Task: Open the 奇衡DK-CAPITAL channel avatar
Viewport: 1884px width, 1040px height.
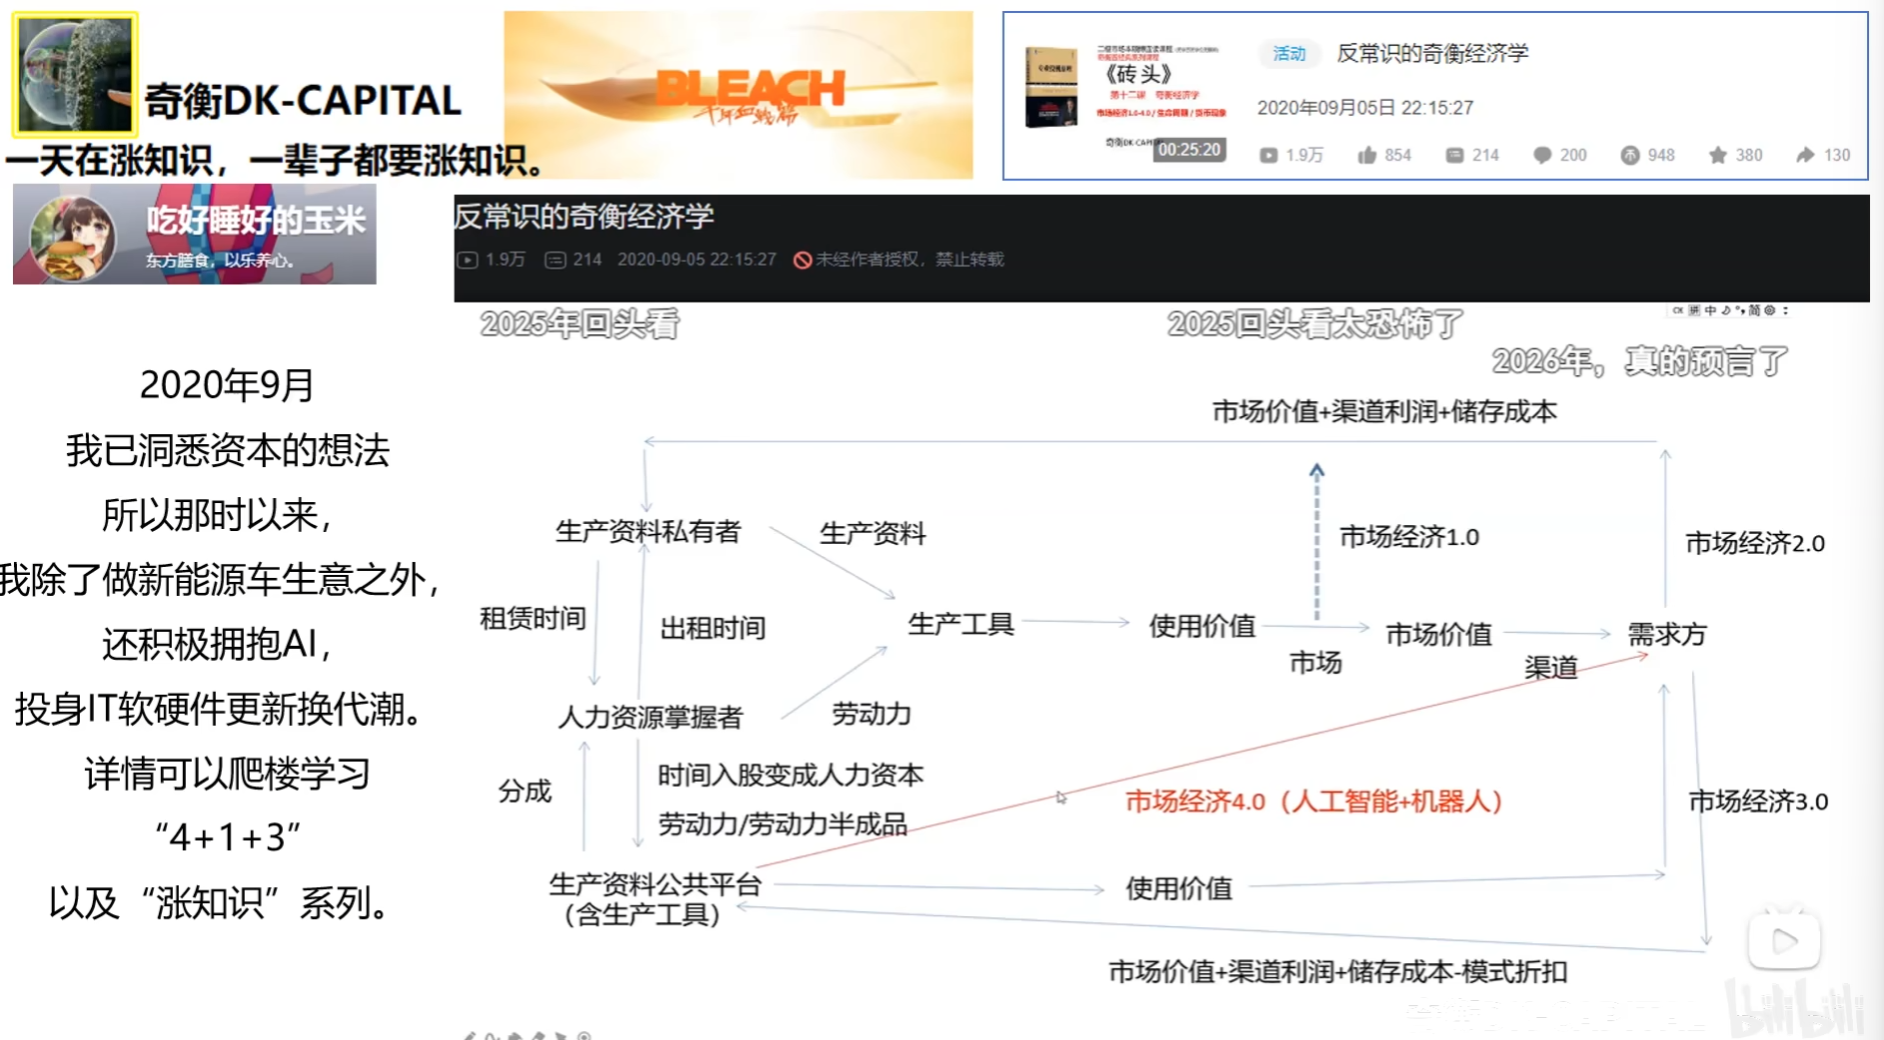Action: tap(75, 74)
